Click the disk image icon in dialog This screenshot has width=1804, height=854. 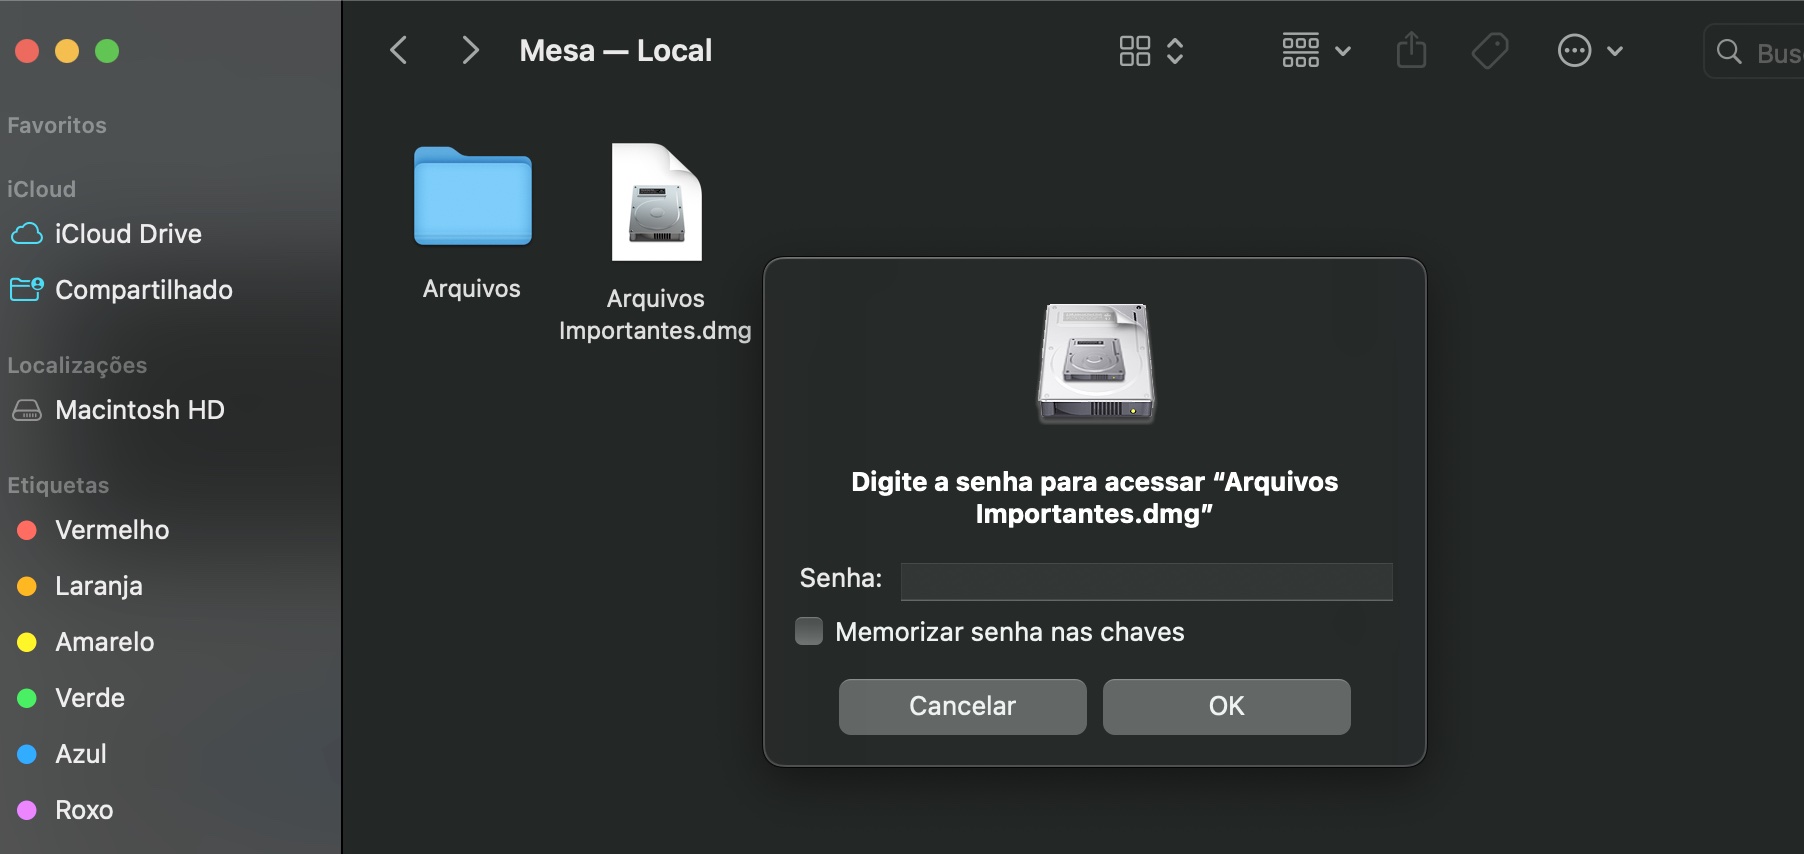pyautogui.click(x=1095, y=363)
